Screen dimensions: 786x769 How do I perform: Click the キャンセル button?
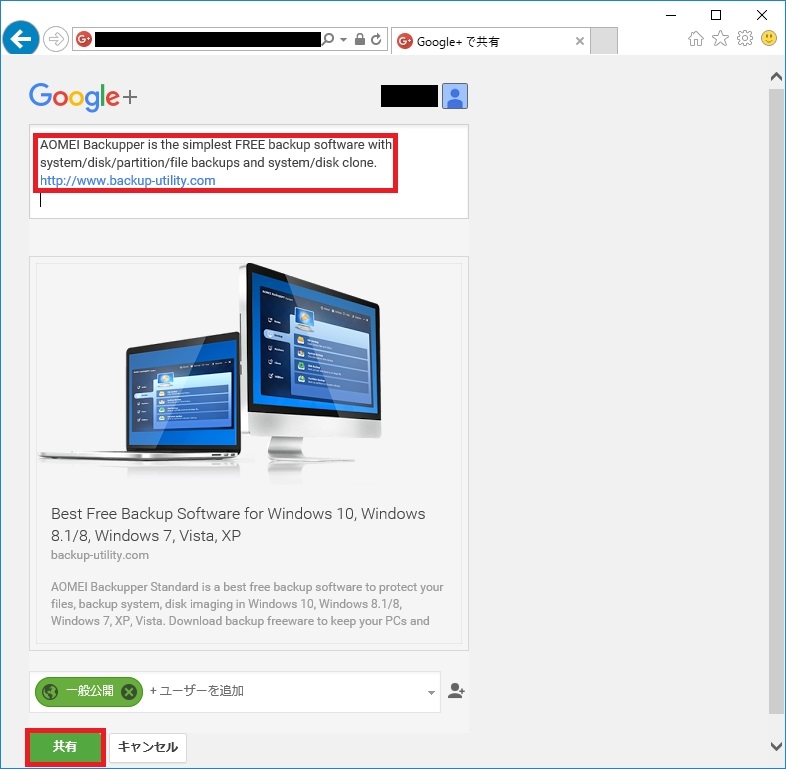point(148,747)
